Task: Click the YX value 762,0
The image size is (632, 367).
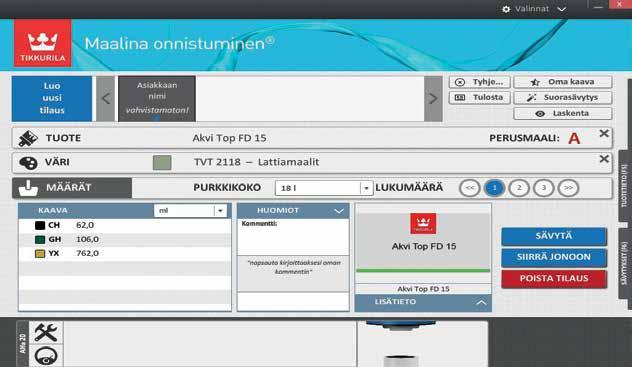Action: coord(87,253)
